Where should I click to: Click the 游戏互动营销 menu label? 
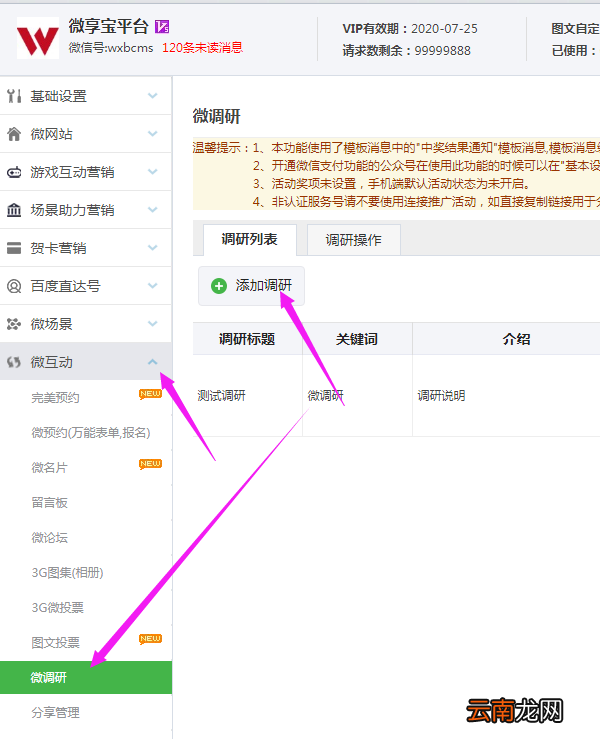click(x=73, y=172)
